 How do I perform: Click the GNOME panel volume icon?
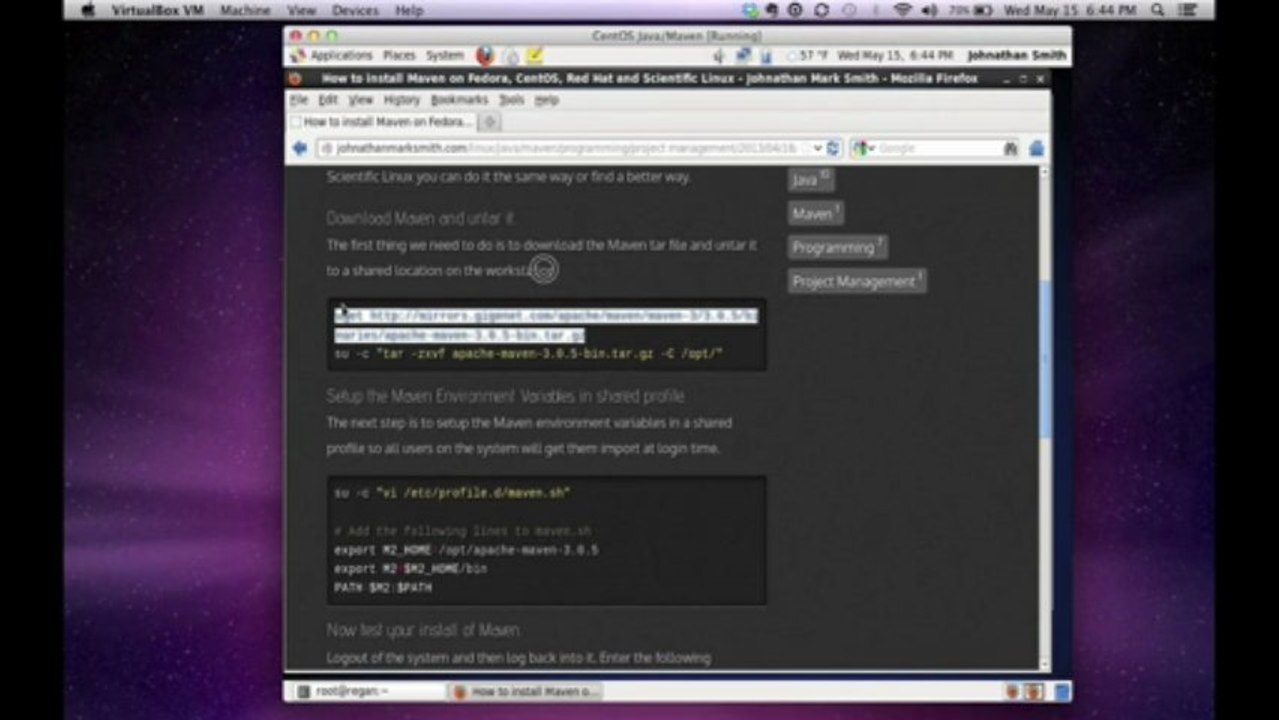click(718, 56)
